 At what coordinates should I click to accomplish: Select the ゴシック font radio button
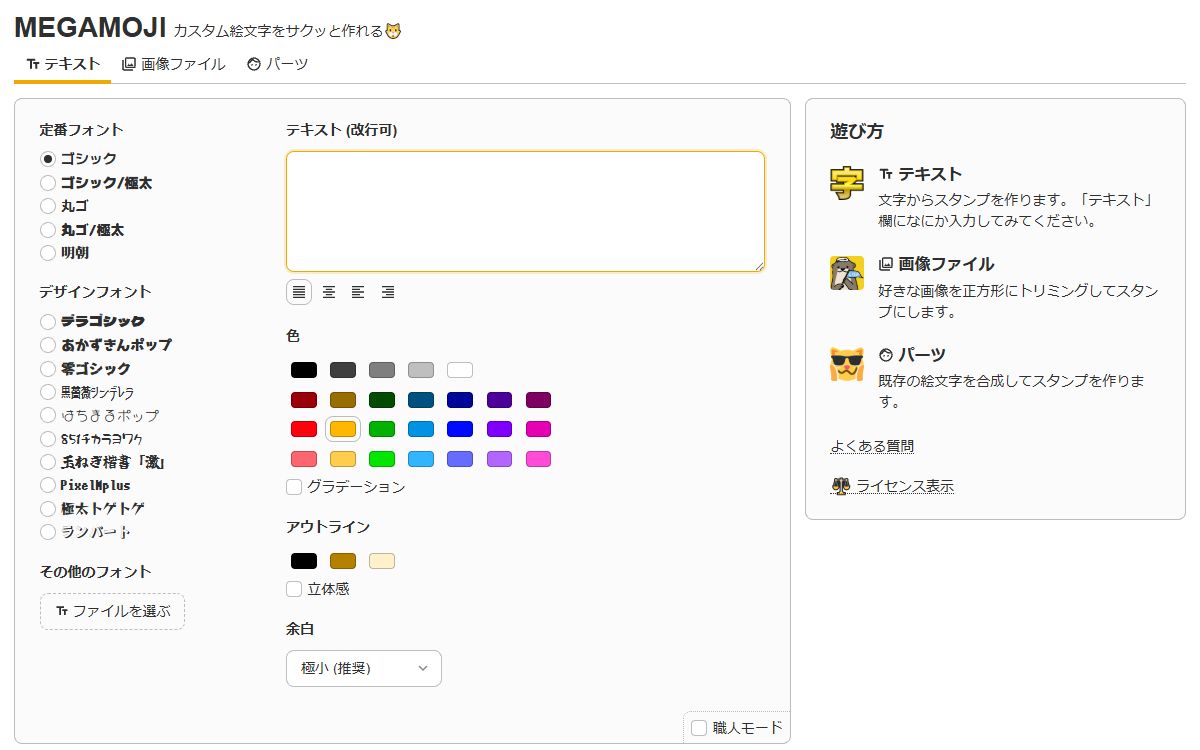[48, 159]
